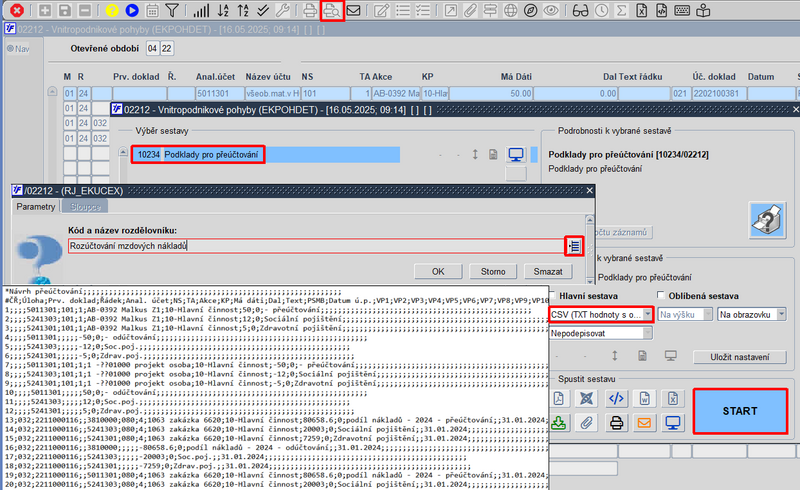Click the envelope mail icon in the top toolbar
Viewport: 800px width, 490px height.
[x=354, y=10]
